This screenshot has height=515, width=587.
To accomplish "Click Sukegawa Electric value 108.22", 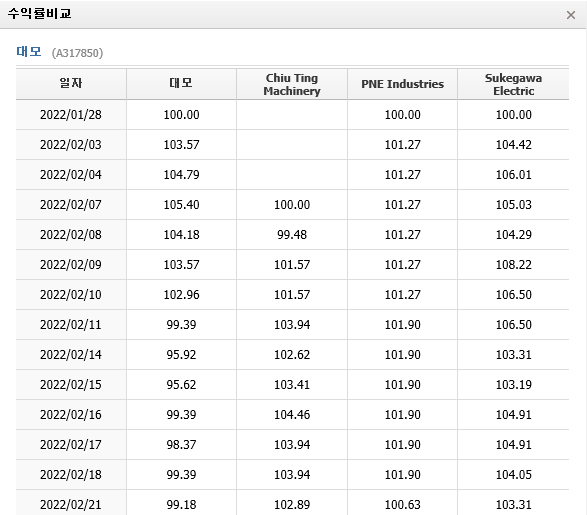I will [x=514, y=265].
